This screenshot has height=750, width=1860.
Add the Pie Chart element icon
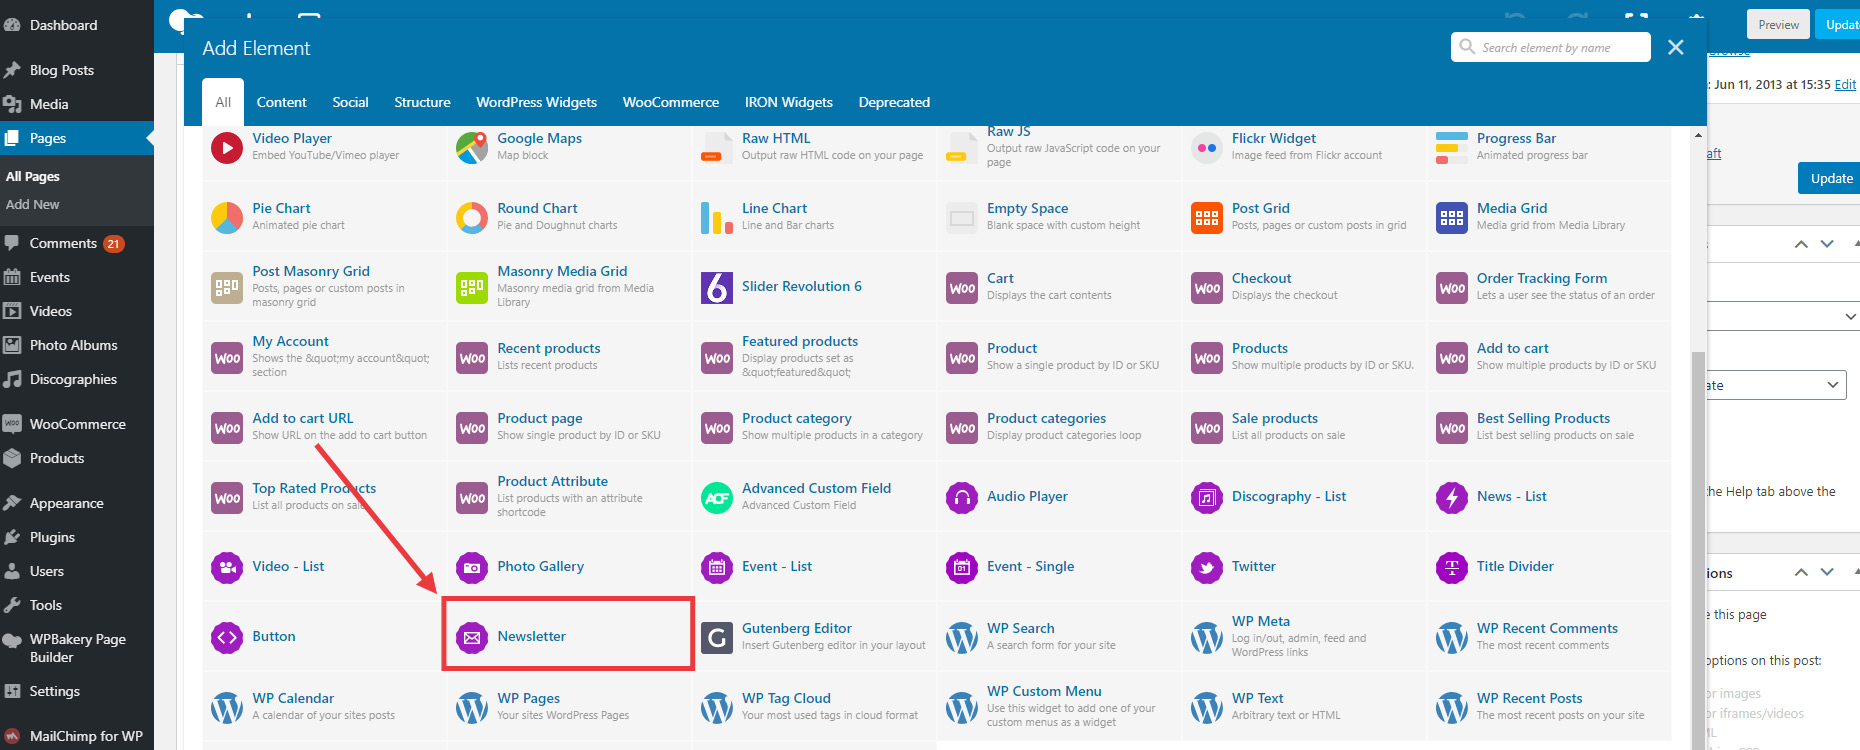[227, 218]
